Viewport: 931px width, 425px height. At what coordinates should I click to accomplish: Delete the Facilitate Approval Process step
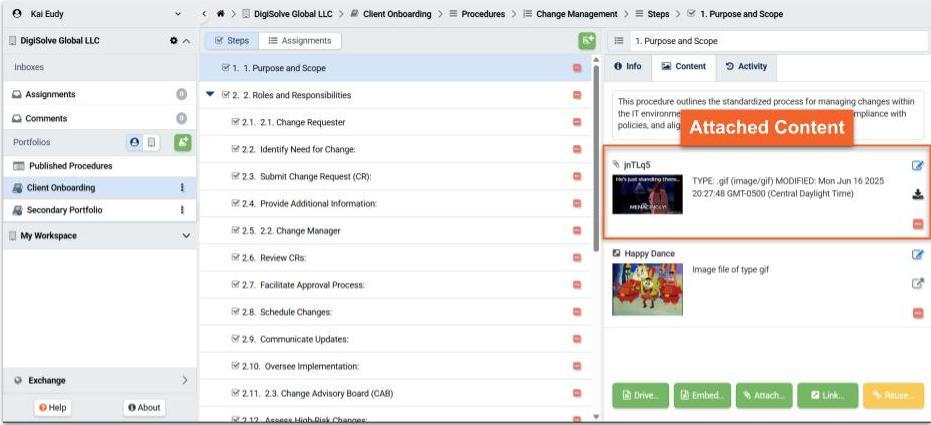[577, 285]
